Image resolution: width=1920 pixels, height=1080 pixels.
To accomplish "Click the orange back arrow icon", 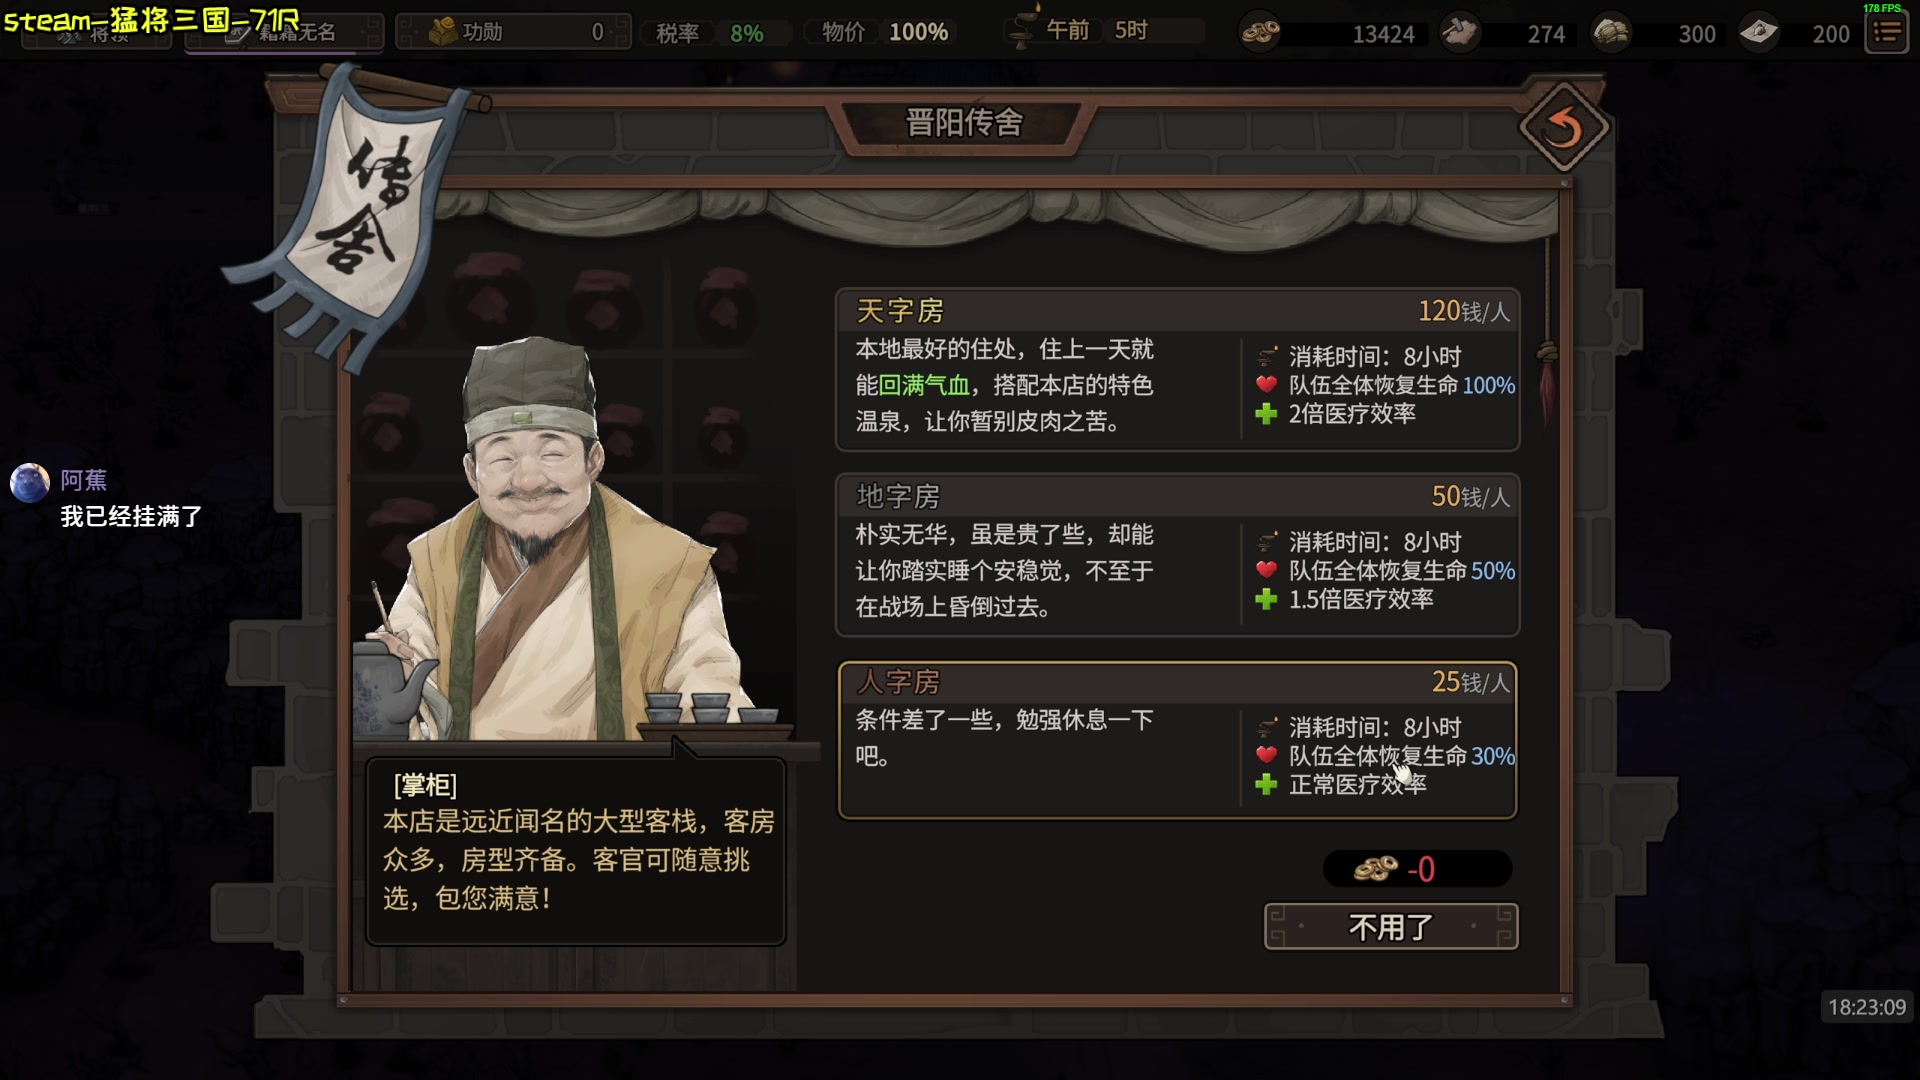I will pos(1564,128).
